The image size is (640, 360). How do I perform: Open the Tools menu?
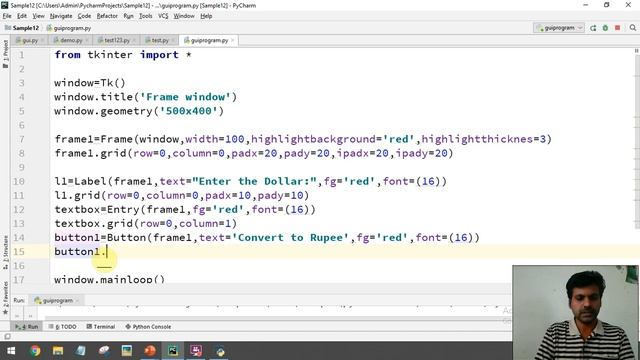click(x=145, y=16)
